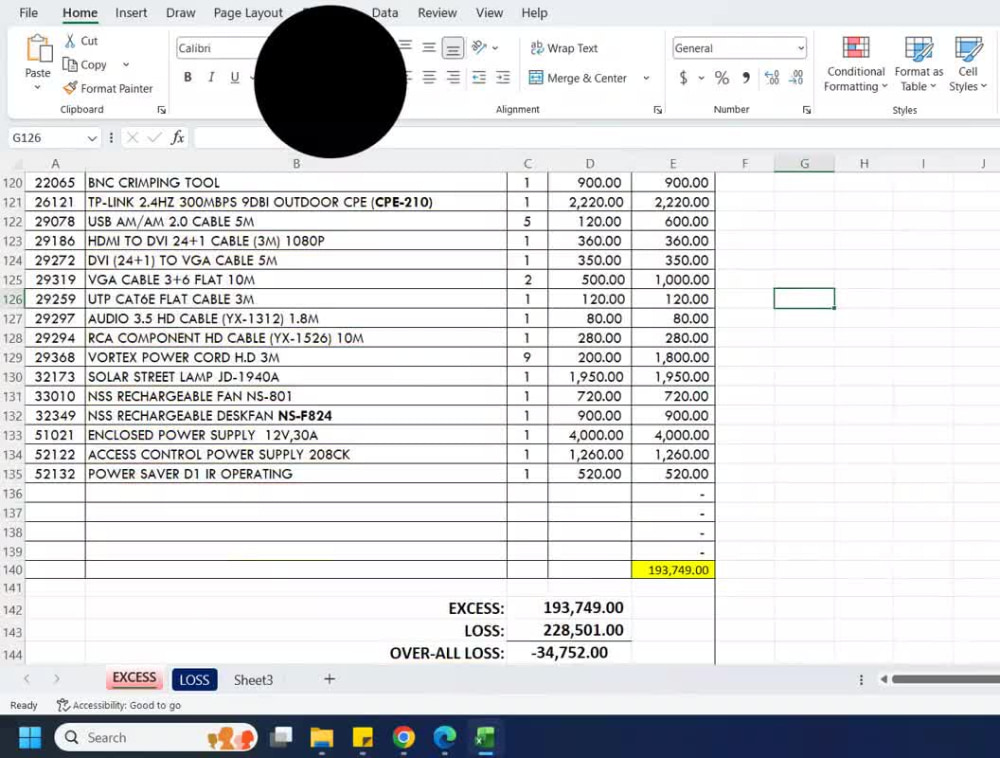Screen dimensions: 1000x758
Task: Click Increase Decimal icon
Action: pos(772,78)
